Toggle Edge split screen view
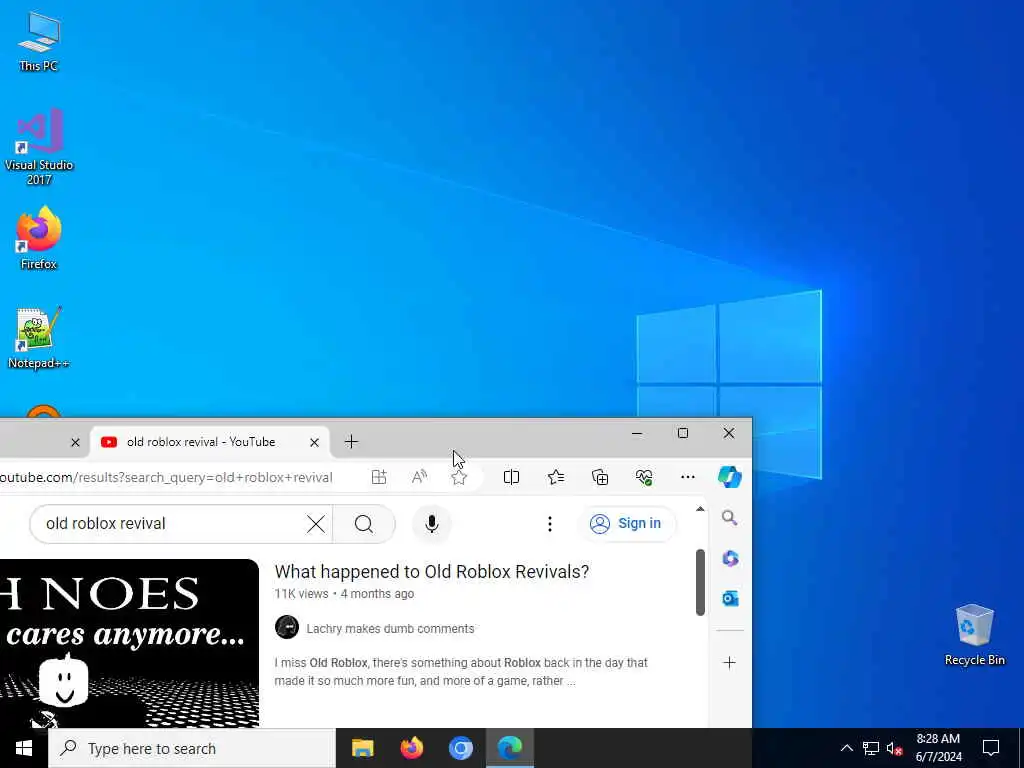Image resolution: width=1024 pixels, height=768 pixels. pyautogui.click(x=511, y=477)
